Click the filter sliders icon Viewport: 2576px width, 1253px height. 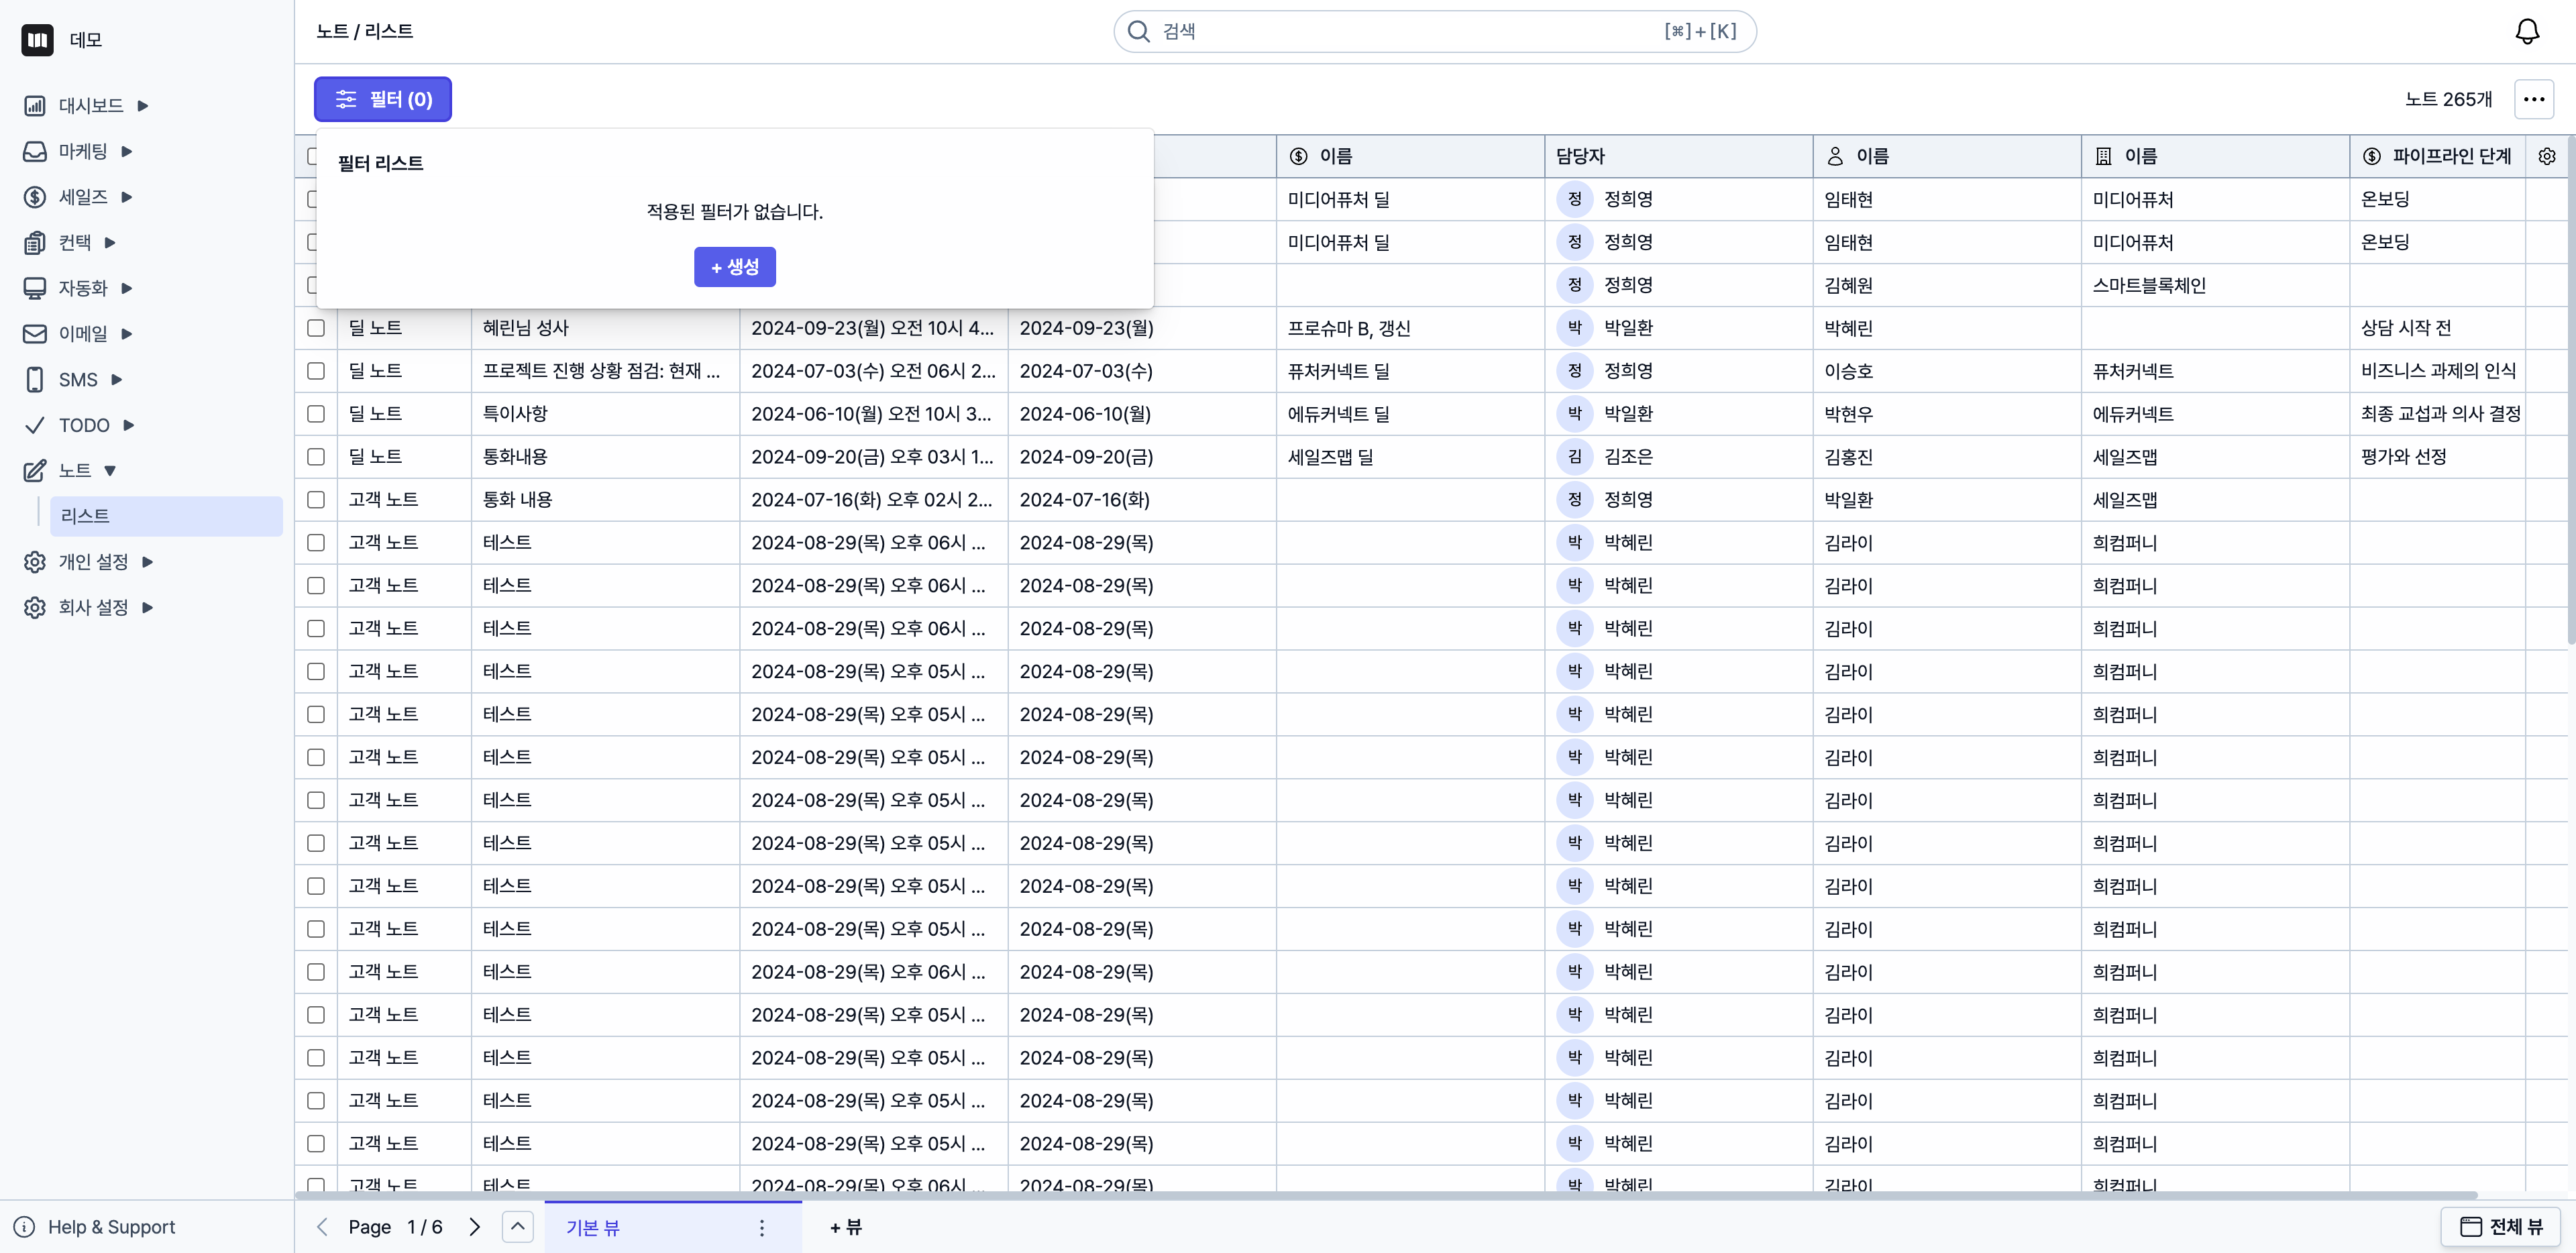coord(346,99)
